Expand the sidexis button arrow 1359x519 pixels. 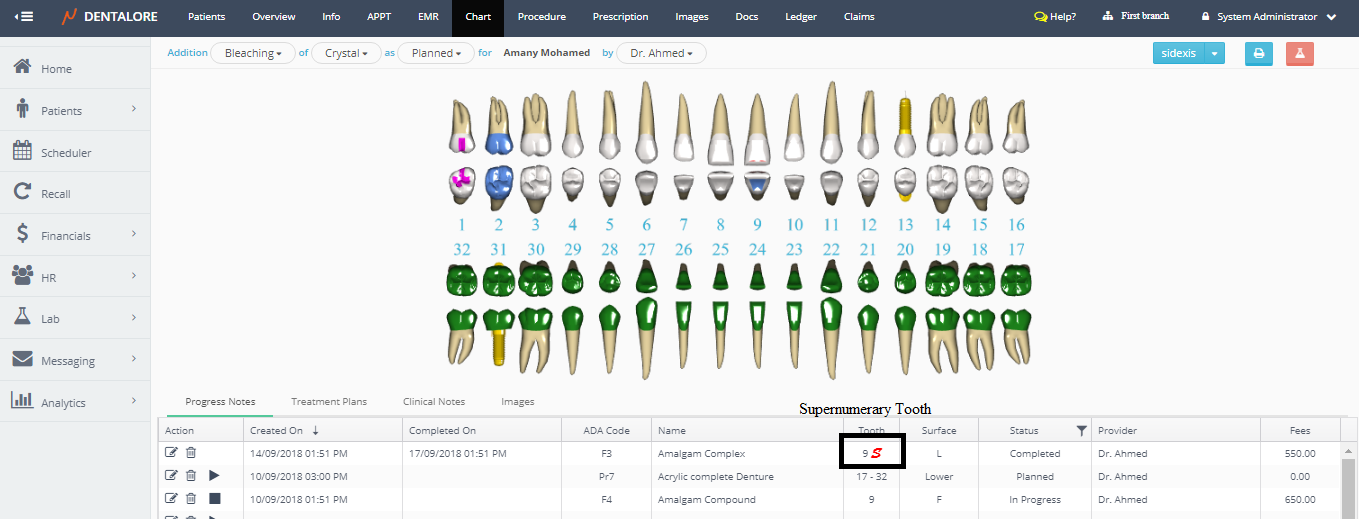1214,54
